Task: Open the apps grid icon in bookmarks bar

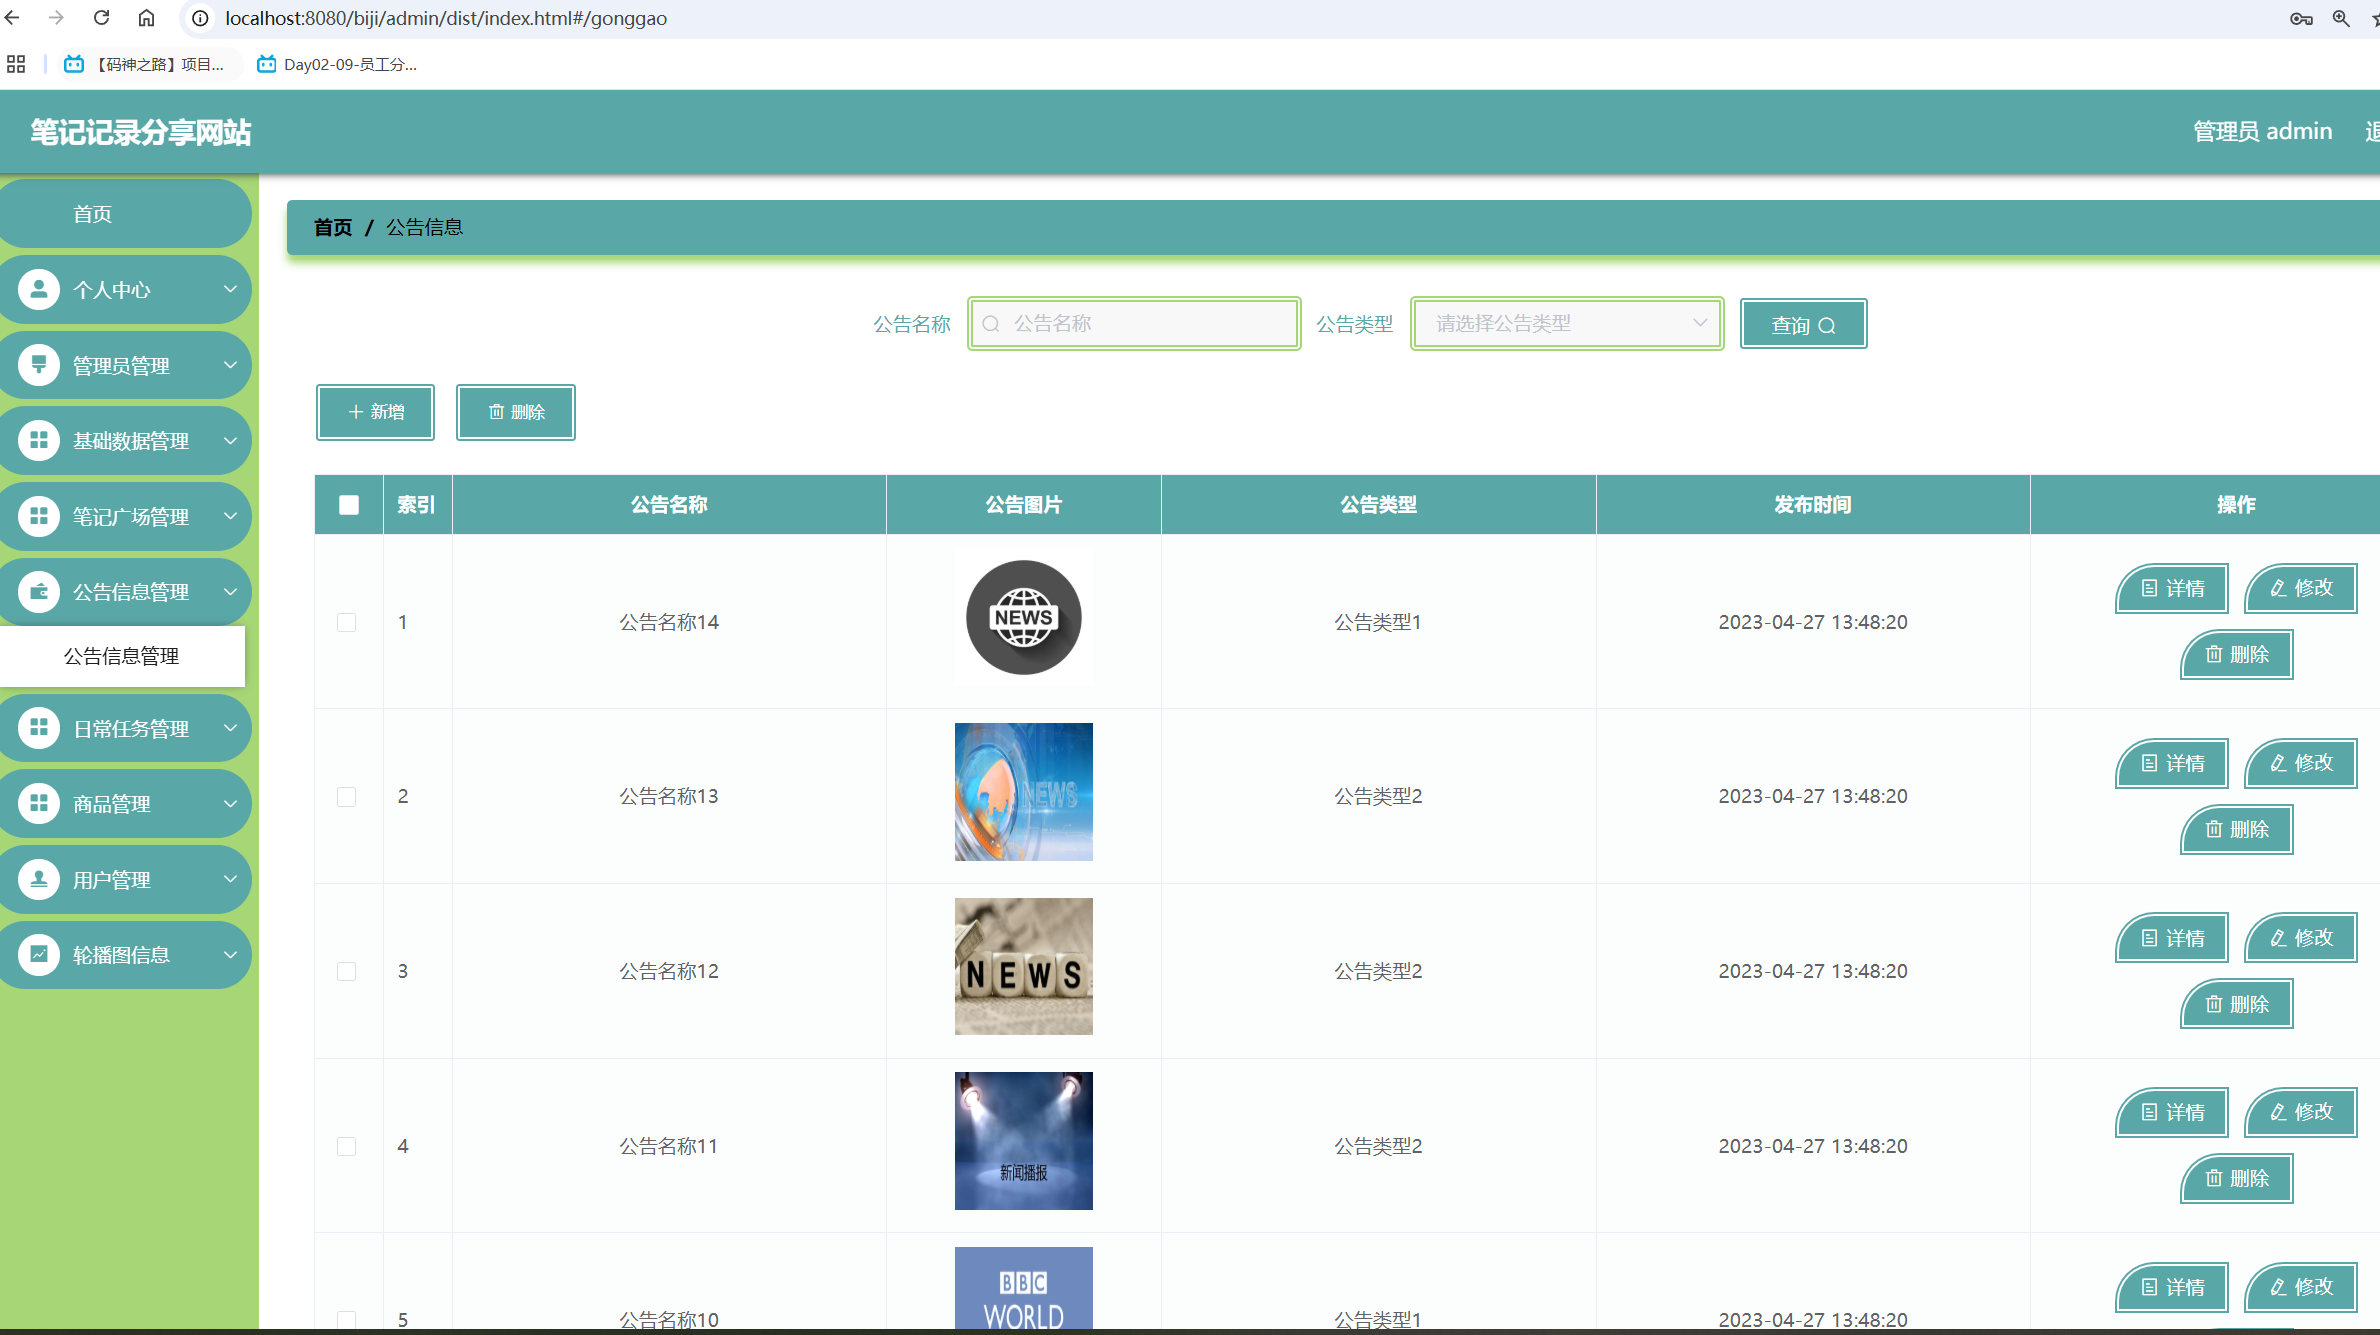Action: click(x=16, y=64)
